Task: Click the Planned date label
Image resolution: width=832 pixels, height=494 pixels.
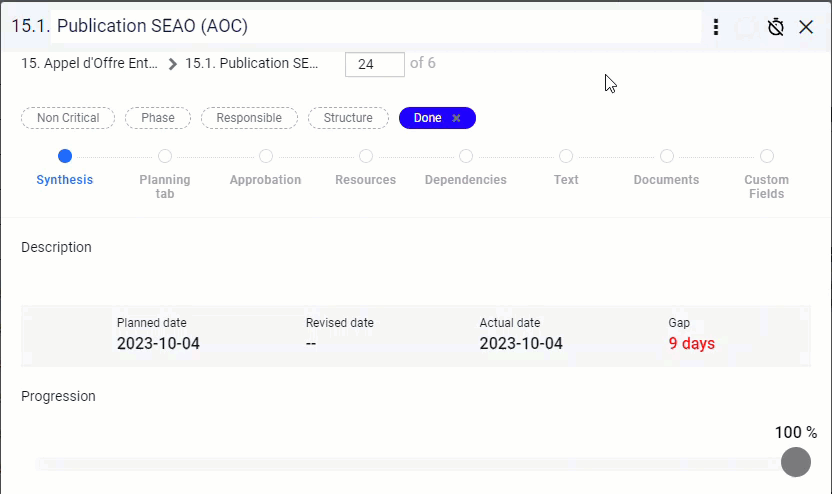Action: click(x=152, y=323)
